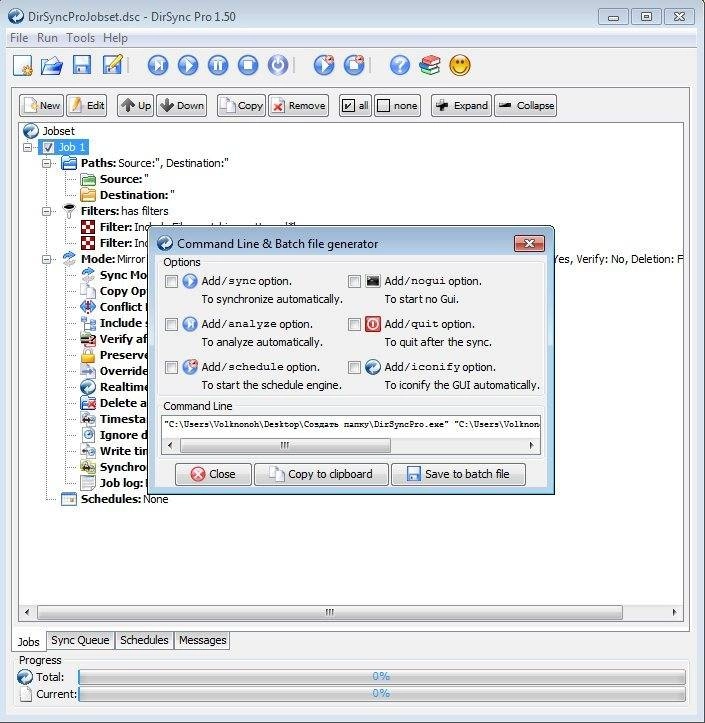Stop synchronization toolbar icon

pos(248,65)
